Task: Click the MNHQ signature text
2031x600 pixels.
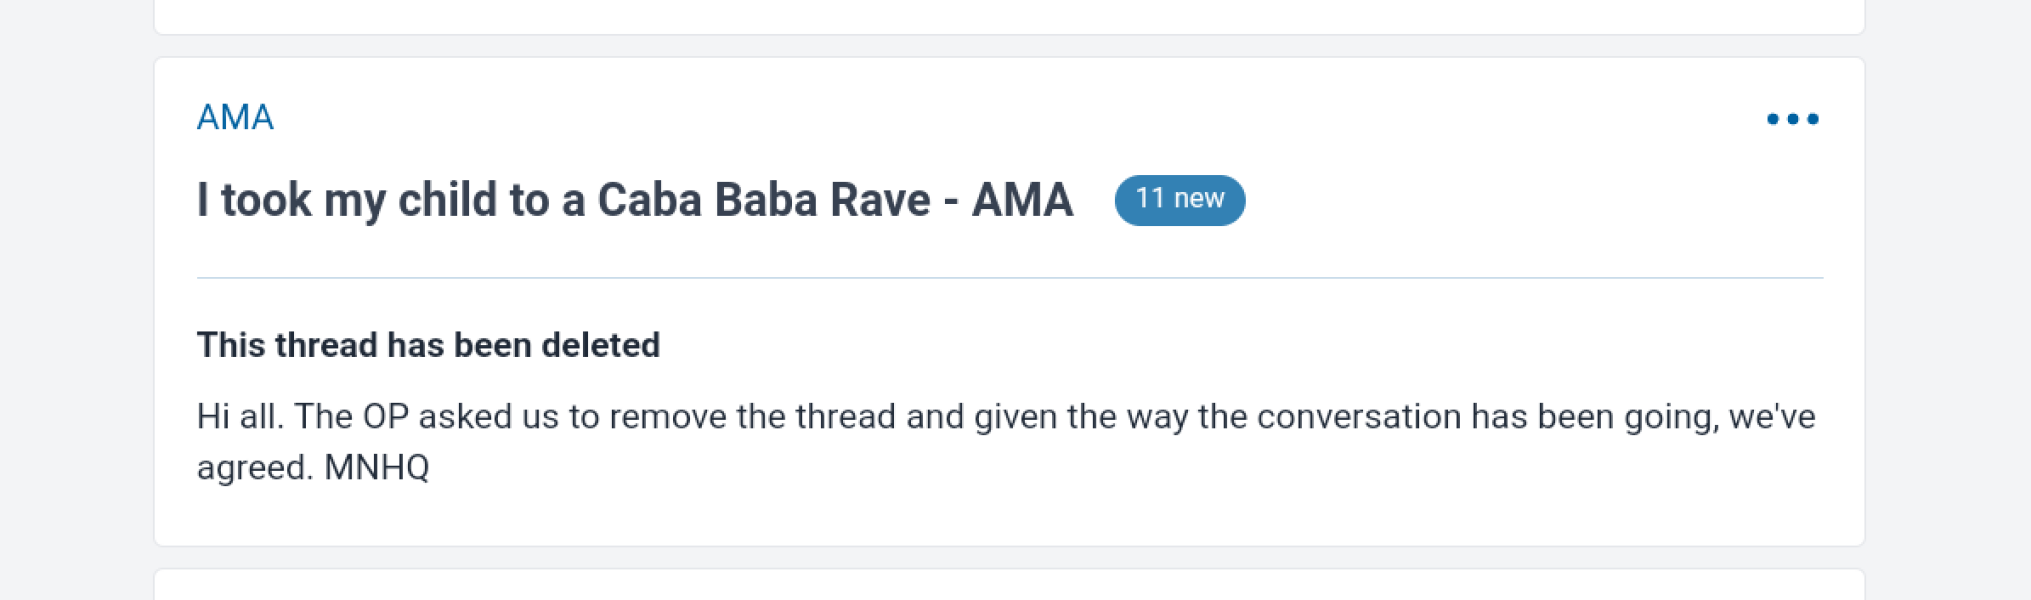Action: (x=377, y=468)
